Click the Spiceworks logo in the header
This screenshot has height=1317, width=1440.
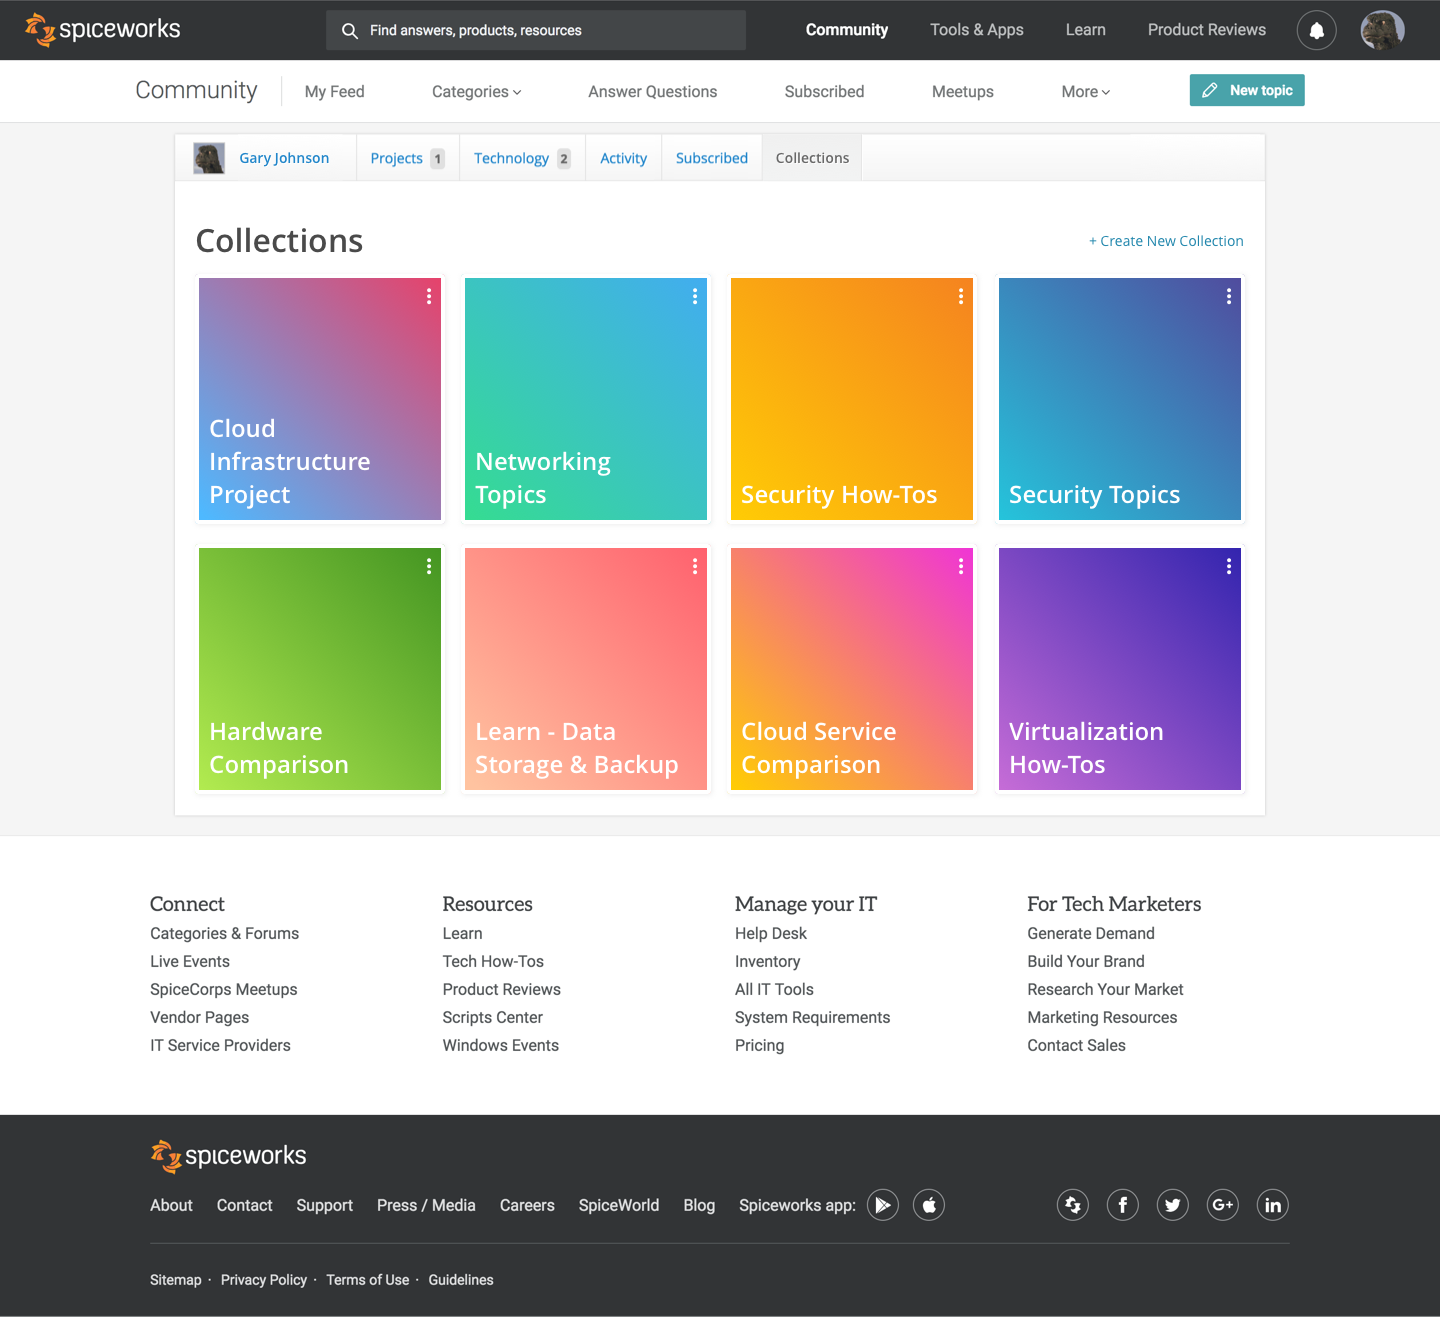tap(103, 30)
